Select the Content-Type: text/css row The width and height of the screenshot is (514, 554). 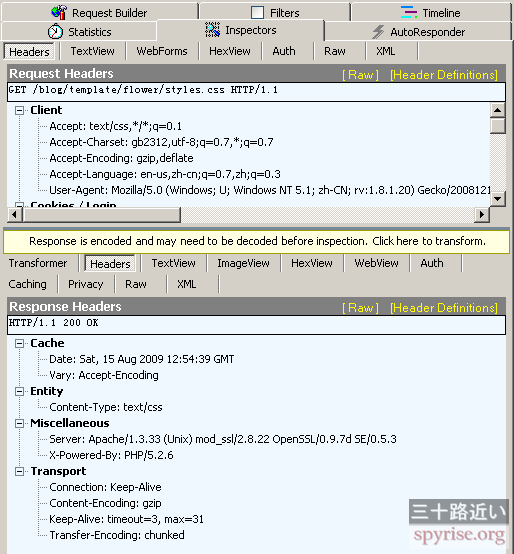[106, 407]
